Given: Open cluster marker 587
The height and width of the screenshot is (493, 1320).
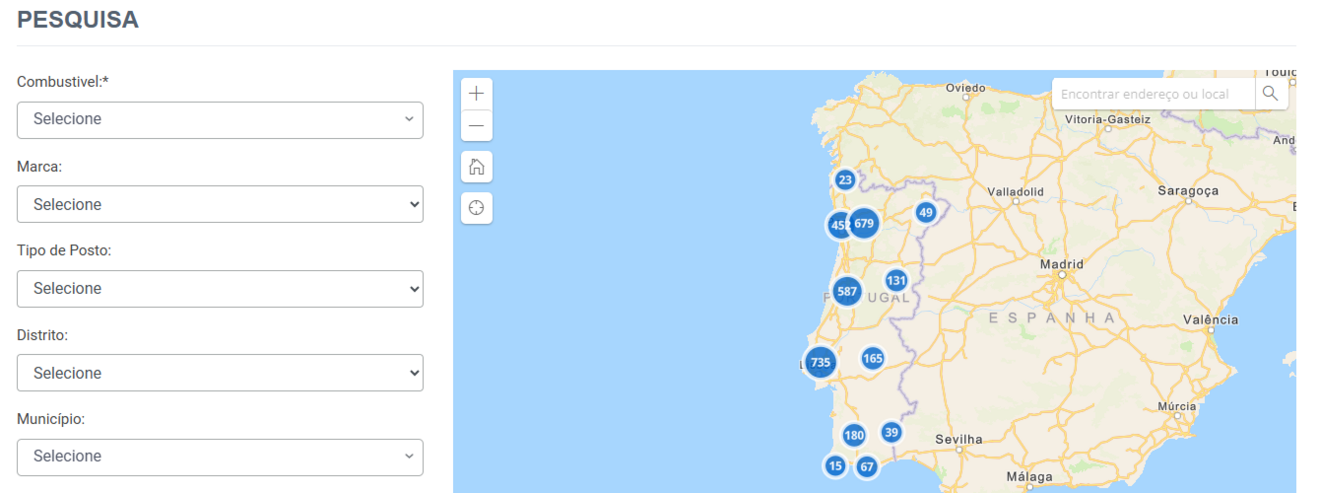Looking at the screenshot, I should coord(847,292).
